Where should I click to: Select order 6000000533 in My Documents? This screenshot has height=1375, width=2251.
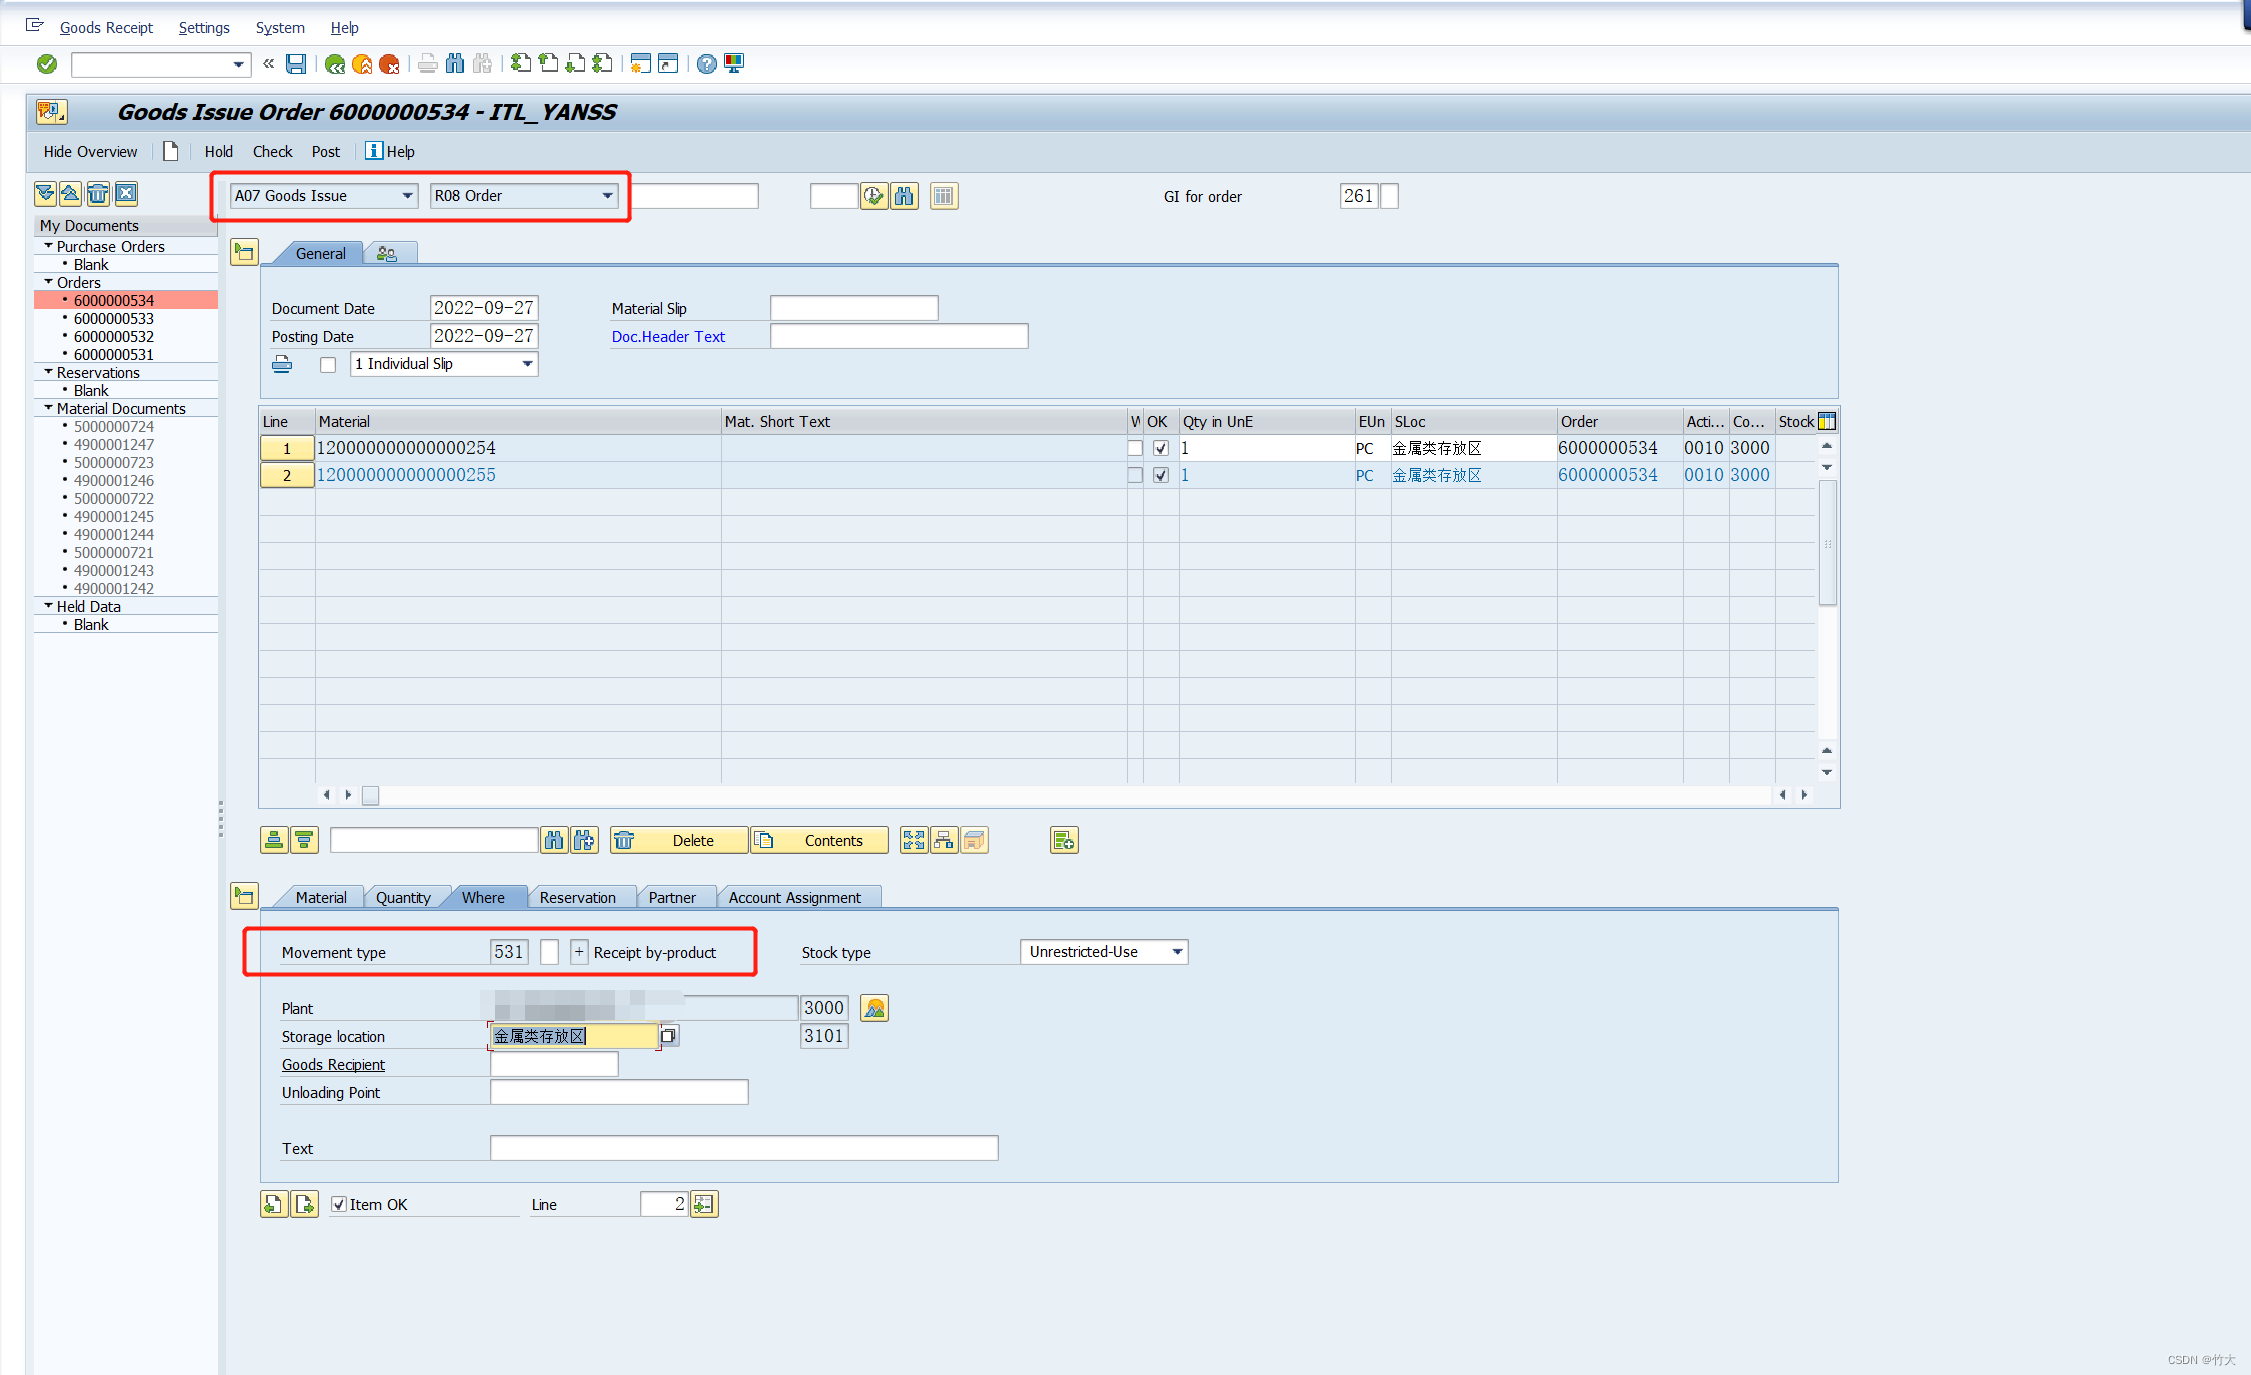(113, 317)
